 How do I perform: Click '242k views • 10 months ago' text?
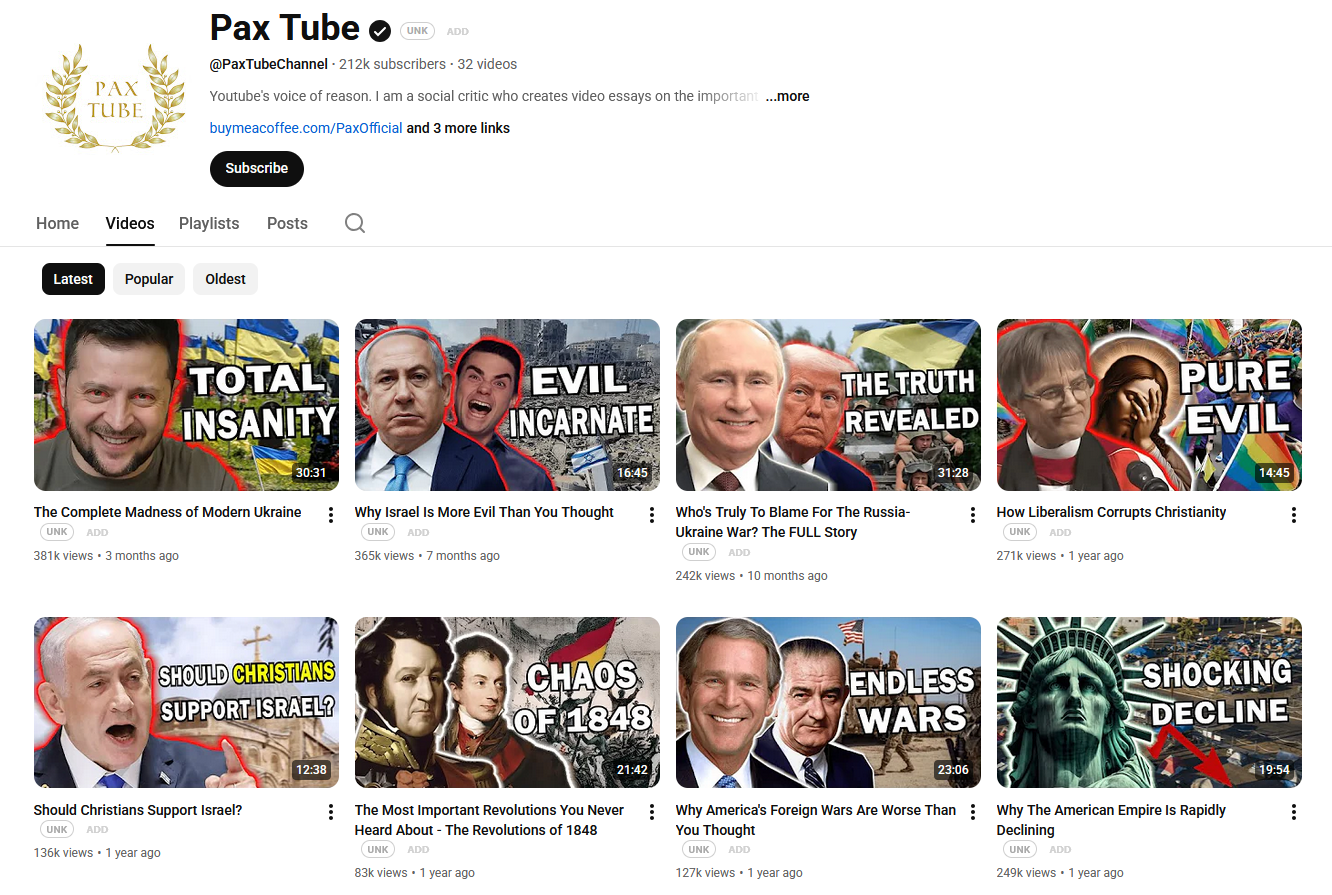[752, 576]
